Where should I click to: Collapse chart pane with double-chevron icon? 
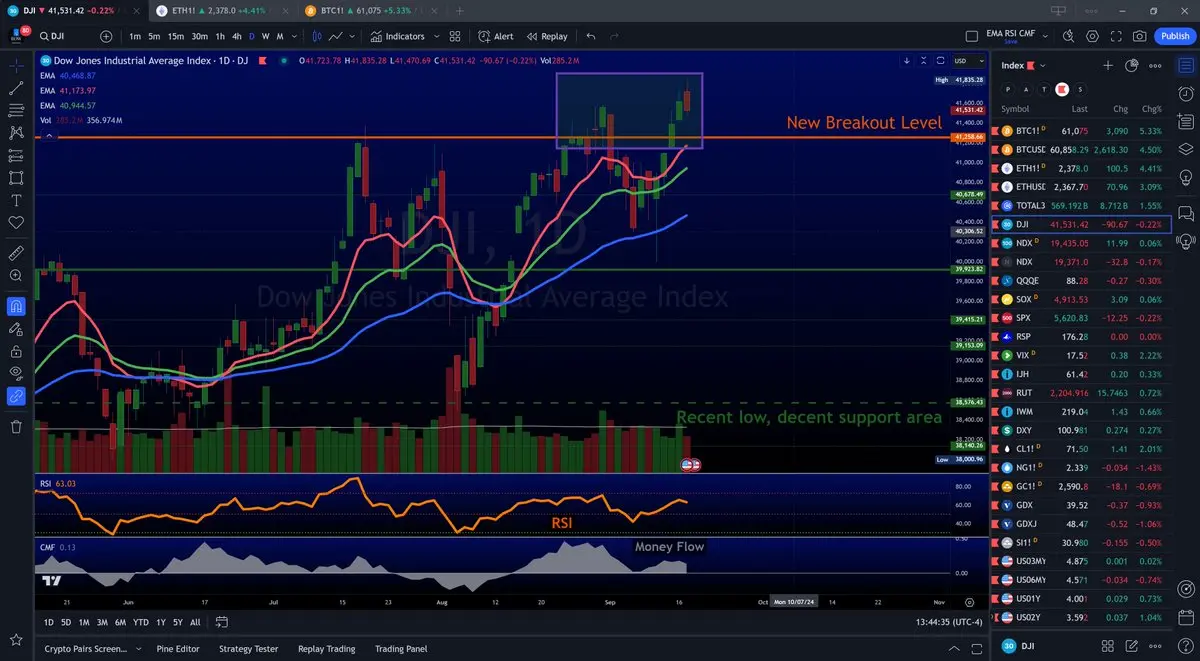point(924,60)
